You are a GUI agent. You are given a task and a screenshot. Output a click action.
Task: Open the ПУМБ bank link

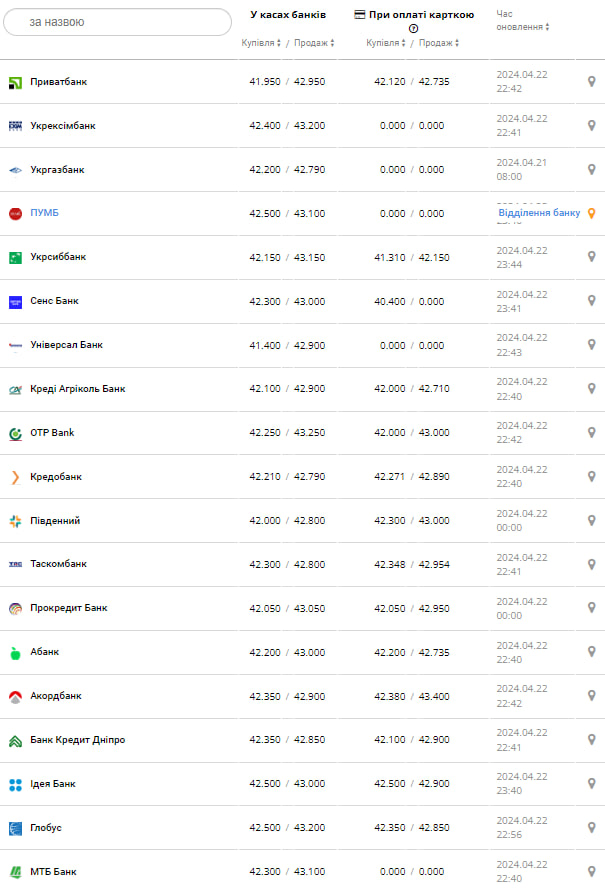pos(45,213)
